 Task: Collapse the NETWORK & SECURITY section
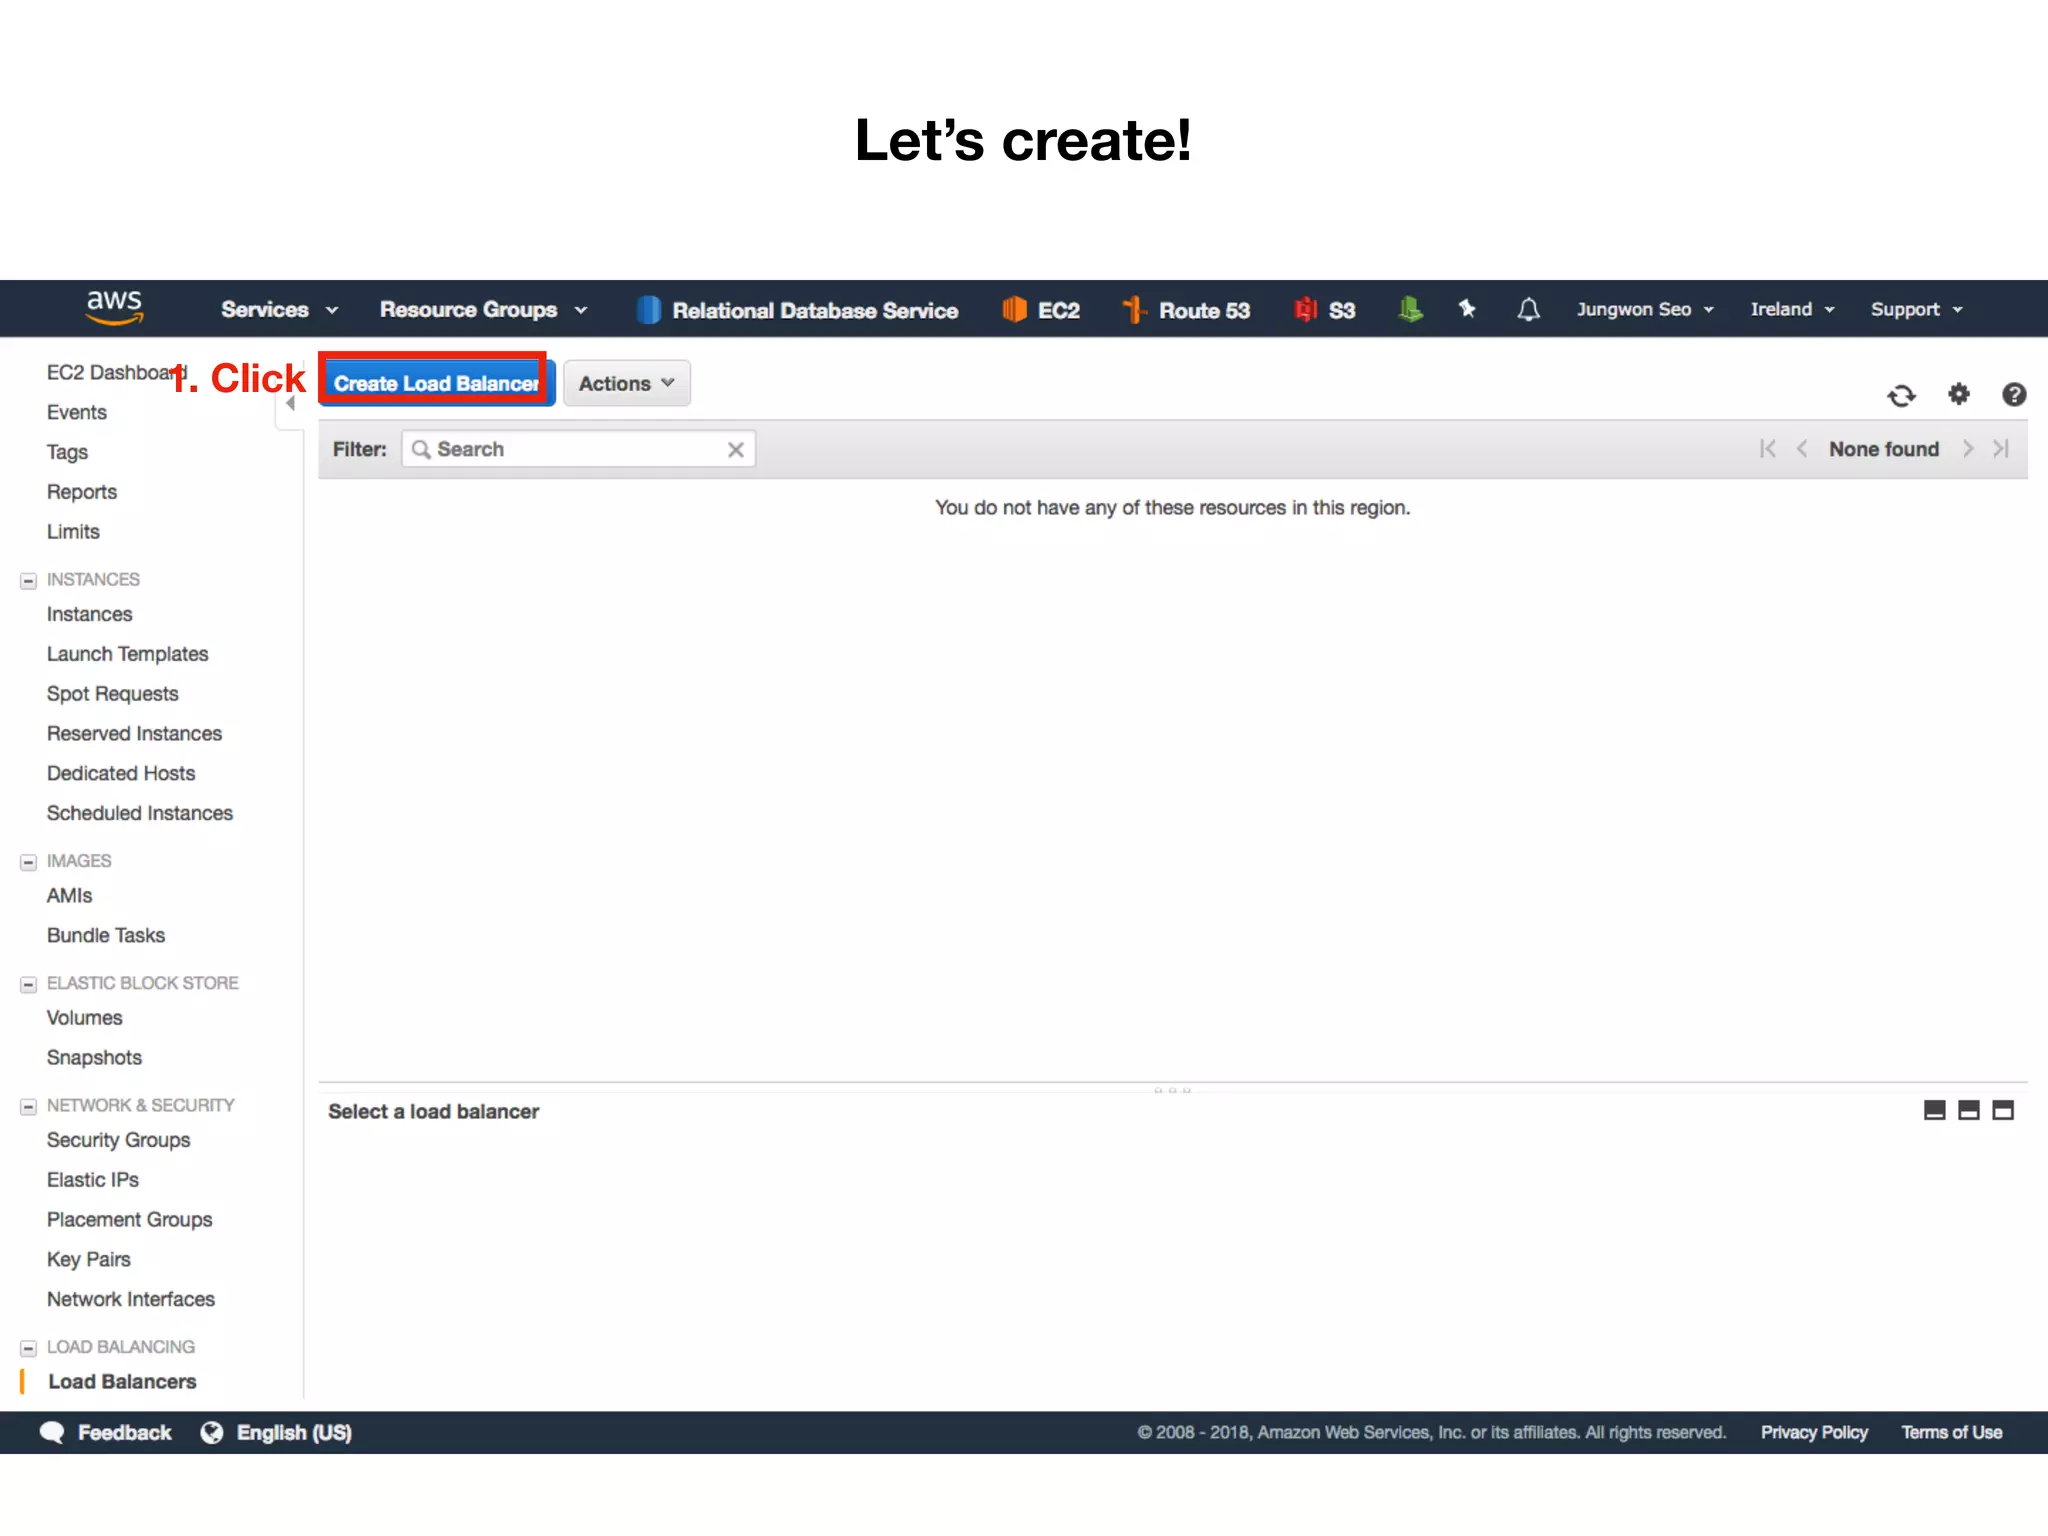click(28, 1106)
